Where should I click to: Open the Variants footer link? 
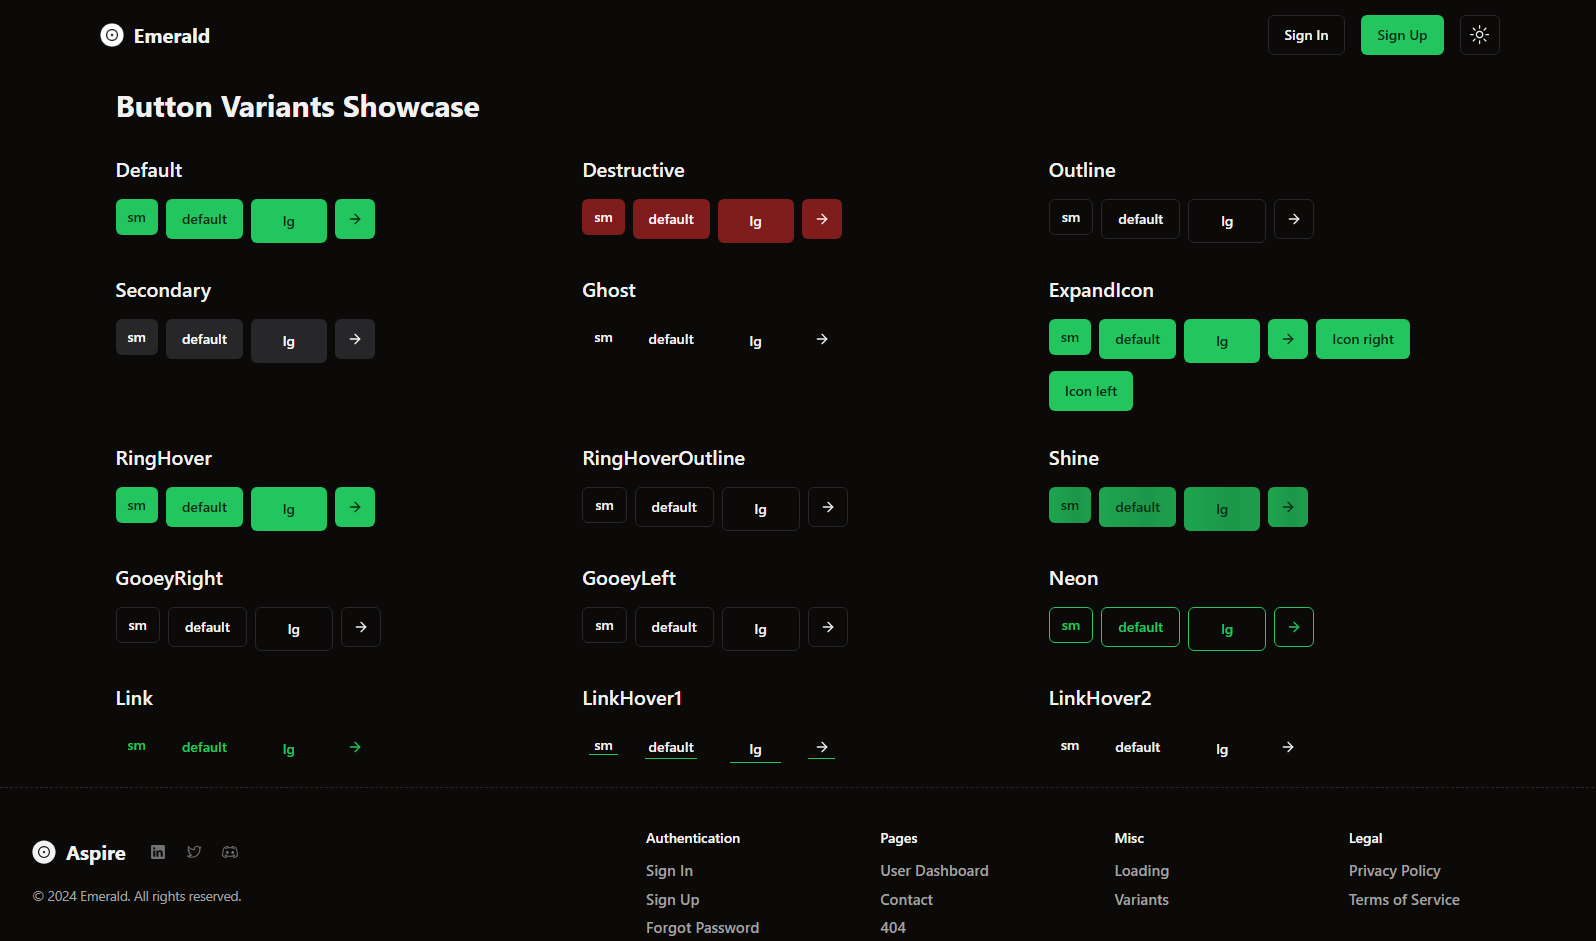click(1142, 900)
